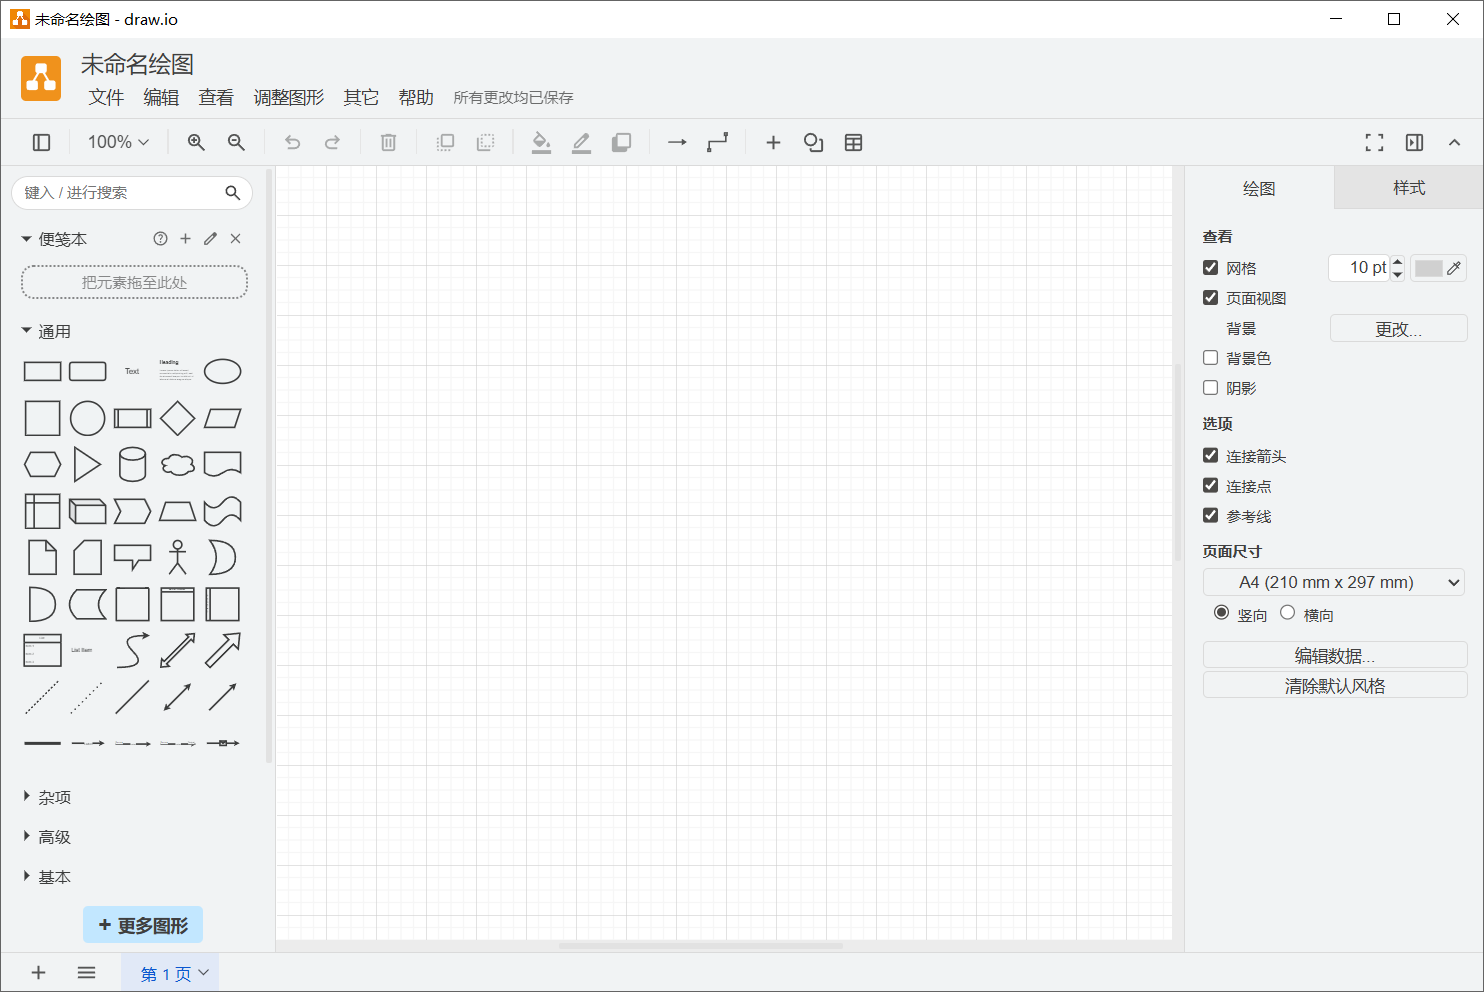The image size is (1484, 992).
Task: Click the Fullscreen icon
Action: pyautogui.click(x=1374, y=142)
